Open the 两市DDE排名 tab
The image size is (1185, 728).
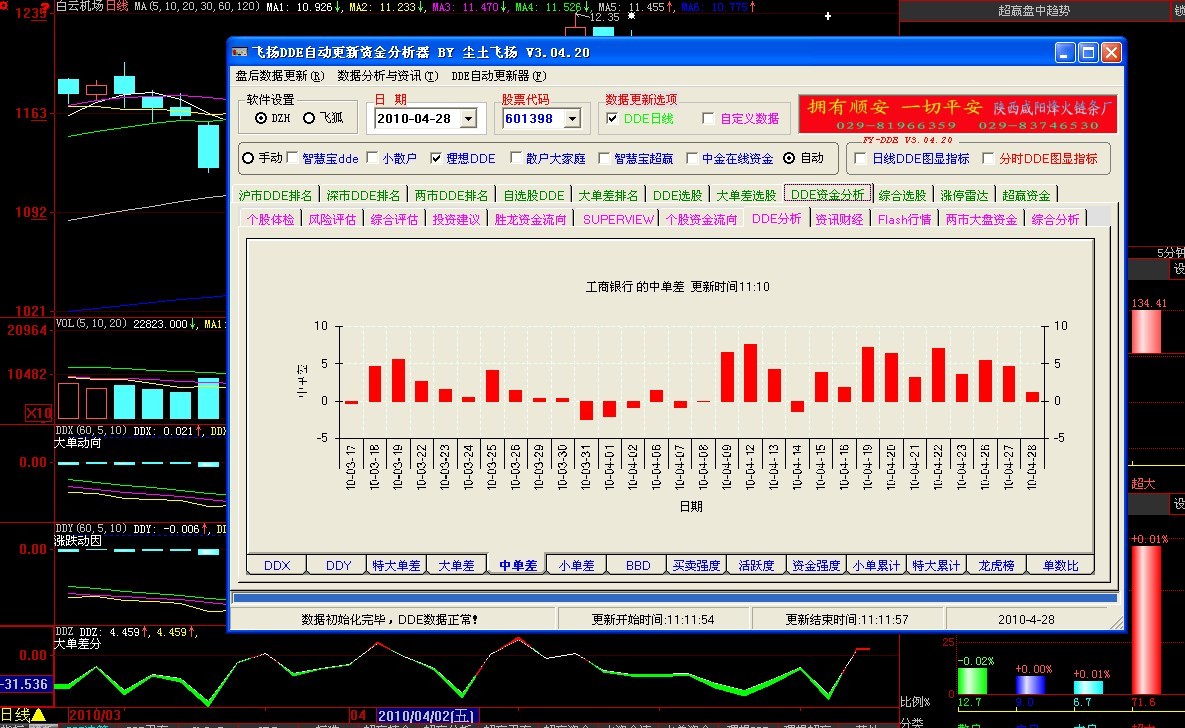452,195
